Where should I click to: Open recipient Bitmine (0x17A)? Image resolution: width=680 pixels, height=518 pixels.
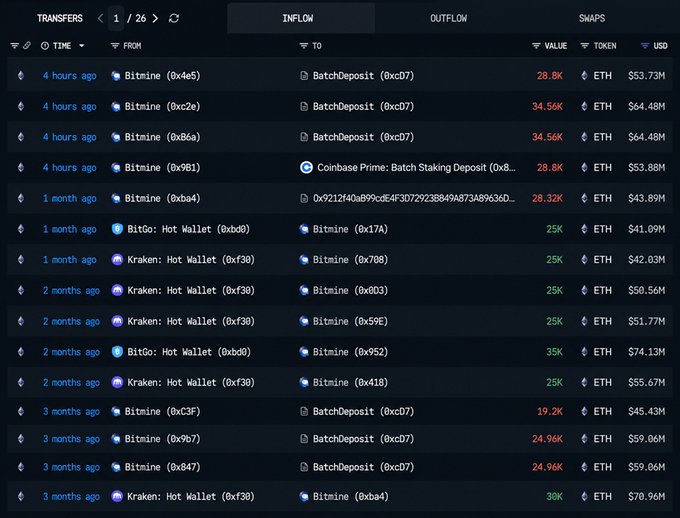(x=350, y=229)
